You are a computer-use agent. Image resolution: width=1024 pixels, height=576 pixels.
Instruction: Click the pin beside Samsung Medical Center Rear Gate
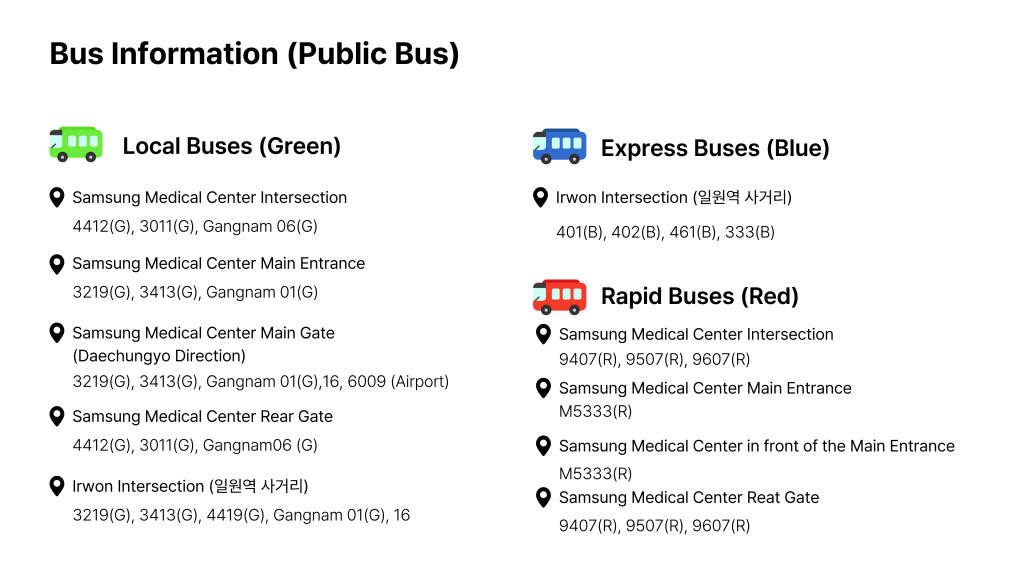pyautogui.click(x=57, y=416)
